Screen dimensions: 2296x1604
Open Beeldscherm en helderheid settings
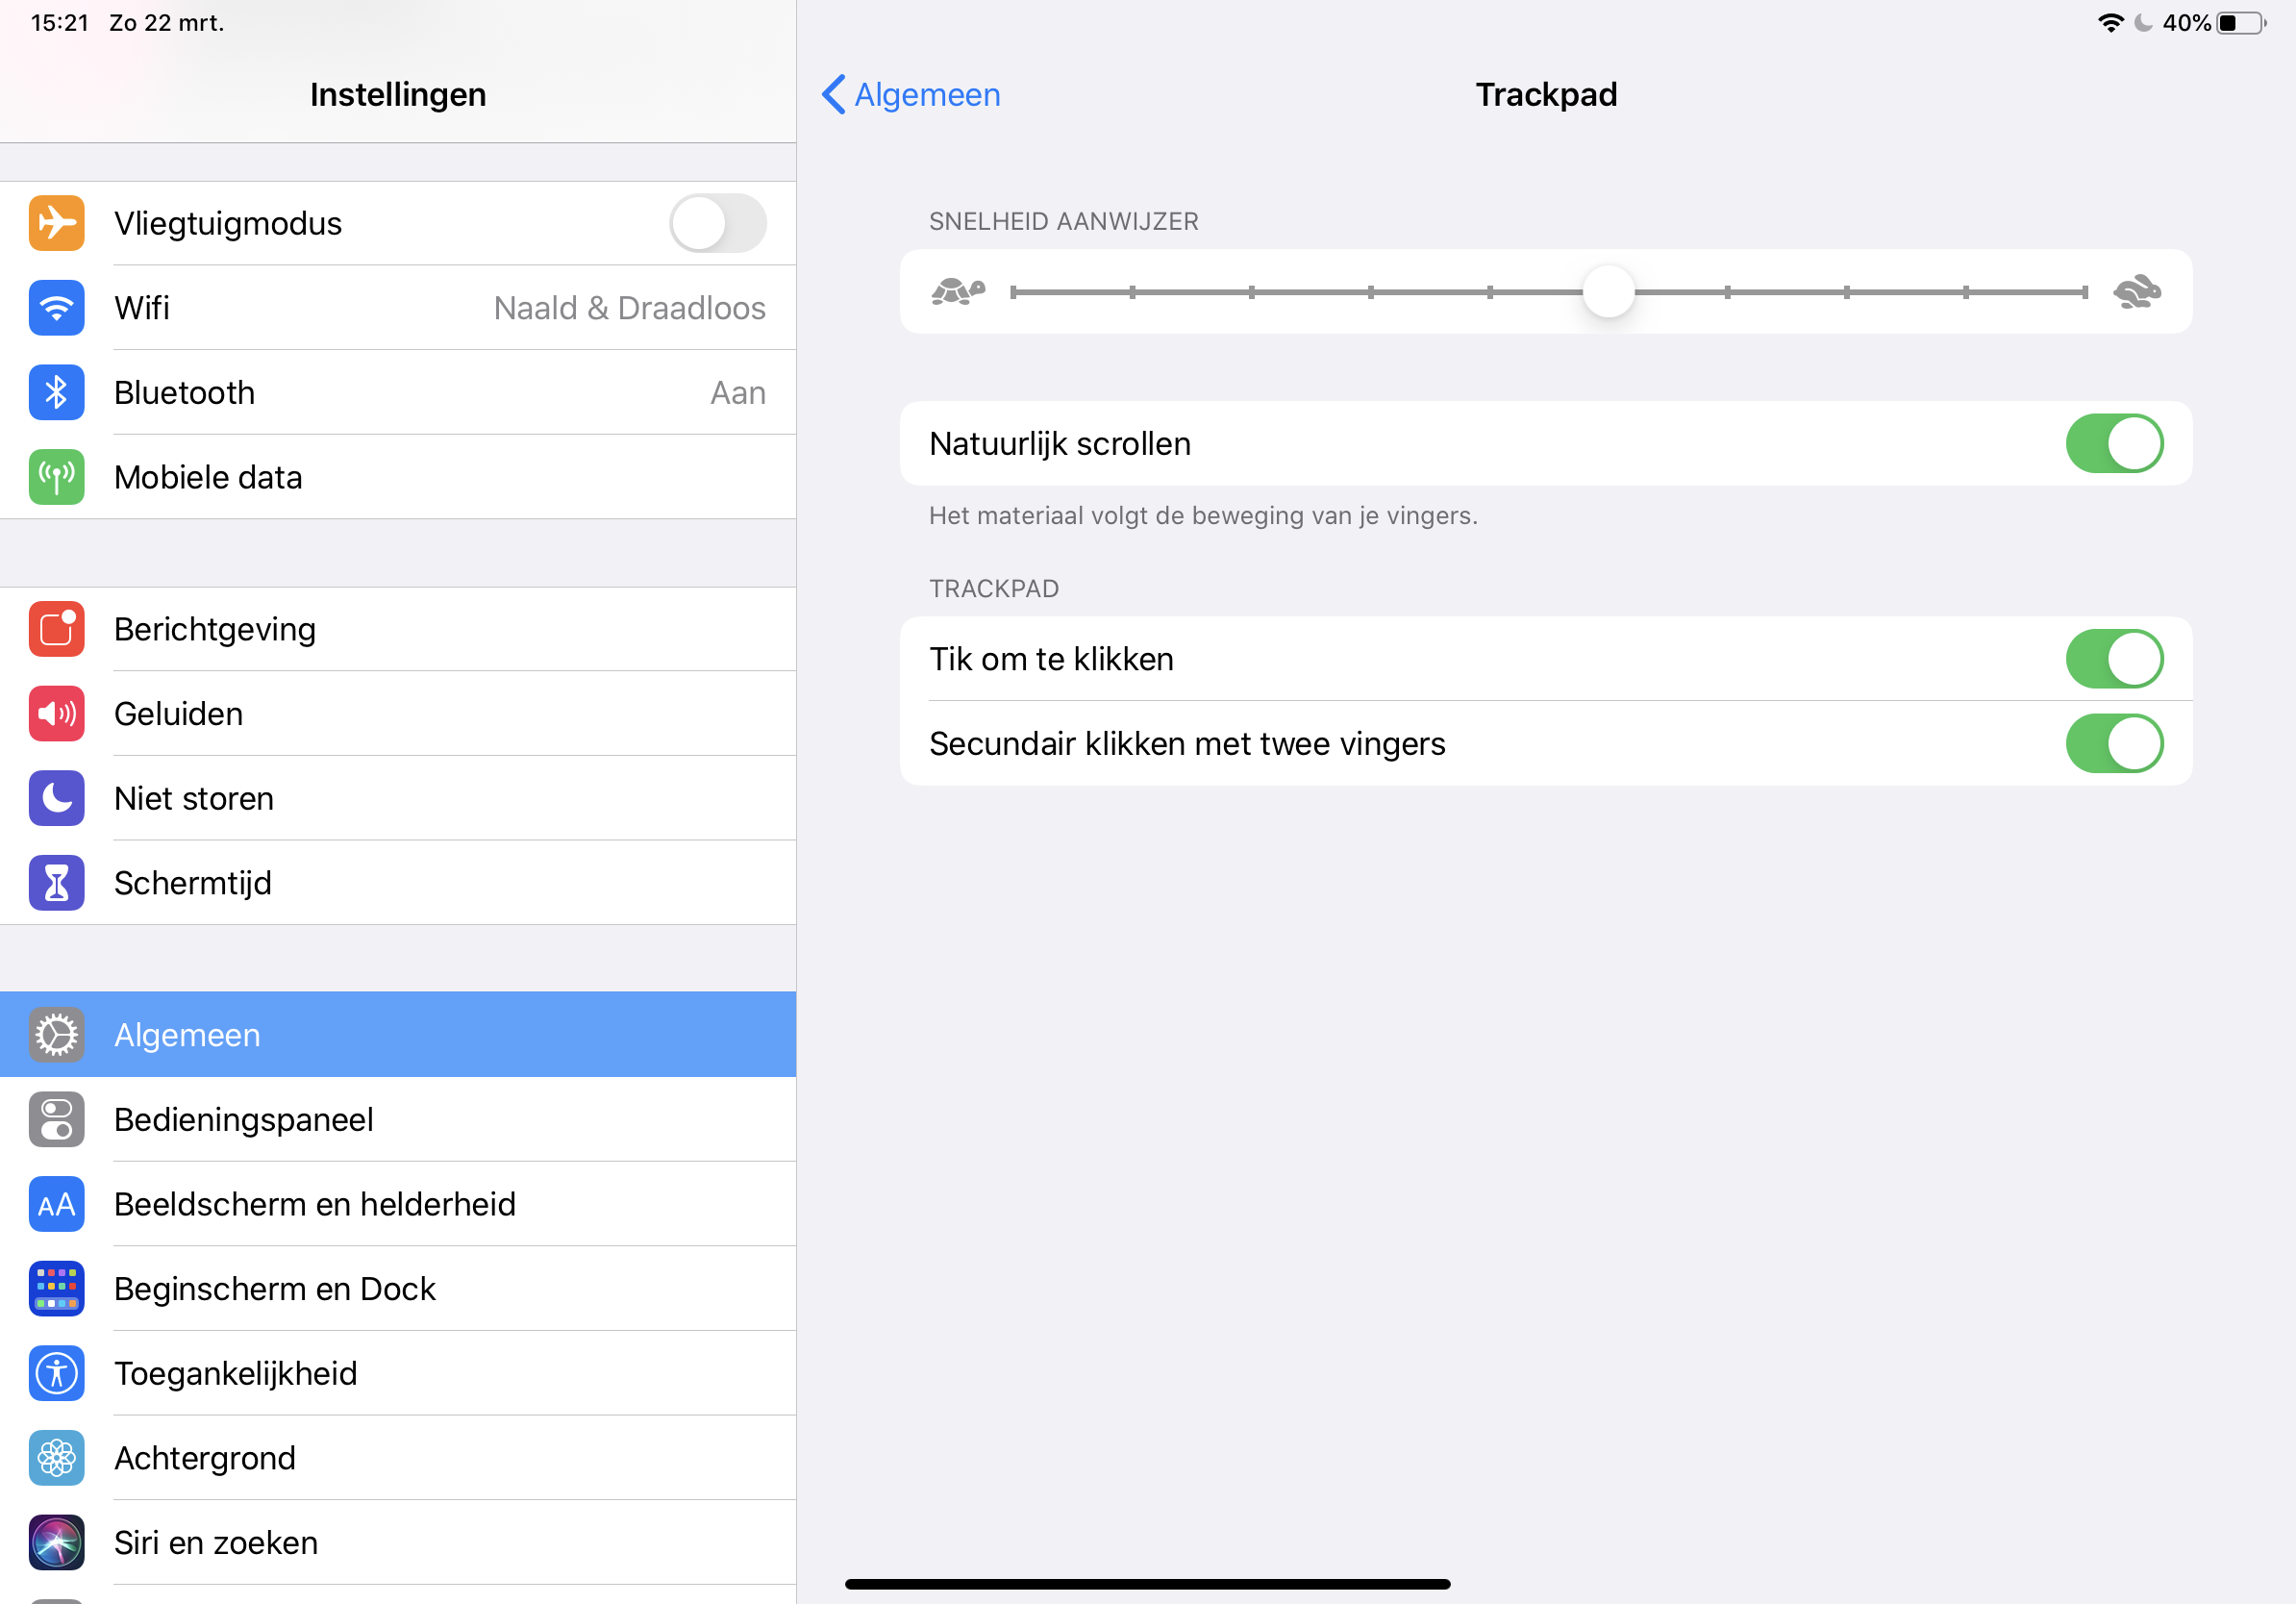(x=315, y=1204)
